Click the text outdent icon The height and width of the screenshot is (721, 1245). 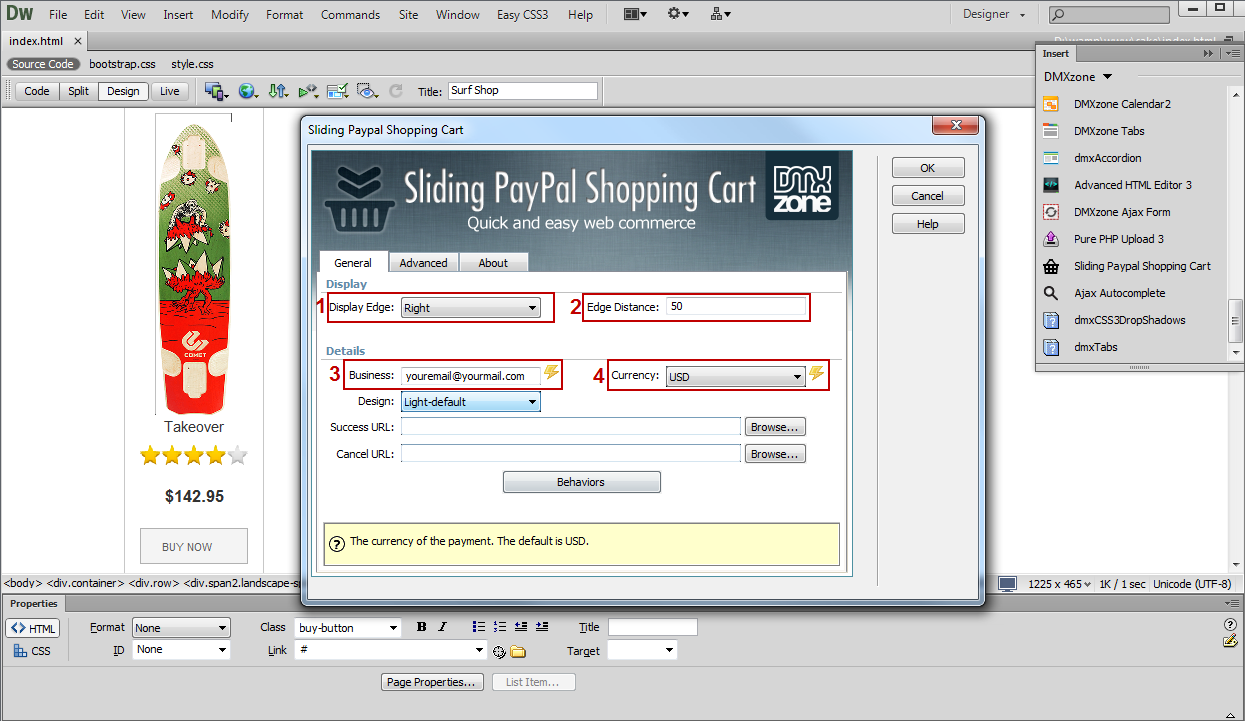click(x=521, y=627)
